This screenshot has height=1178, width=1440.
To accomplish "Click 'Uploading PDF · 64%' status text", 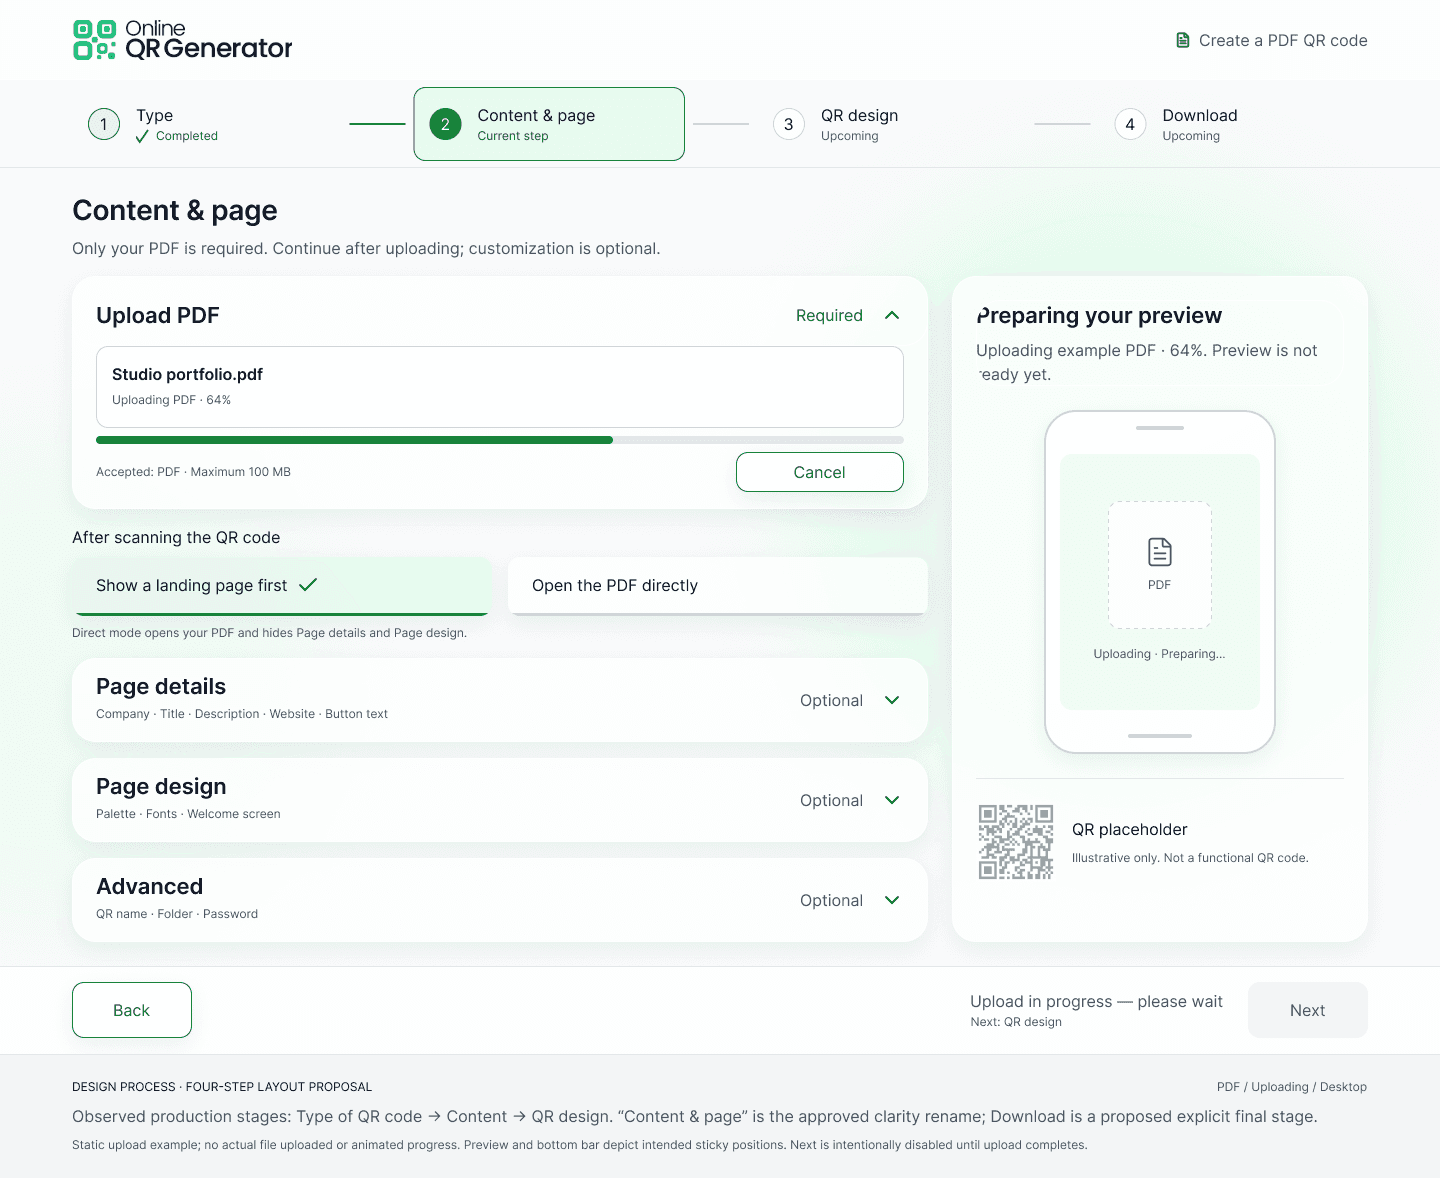I will [x=171, y=400].
